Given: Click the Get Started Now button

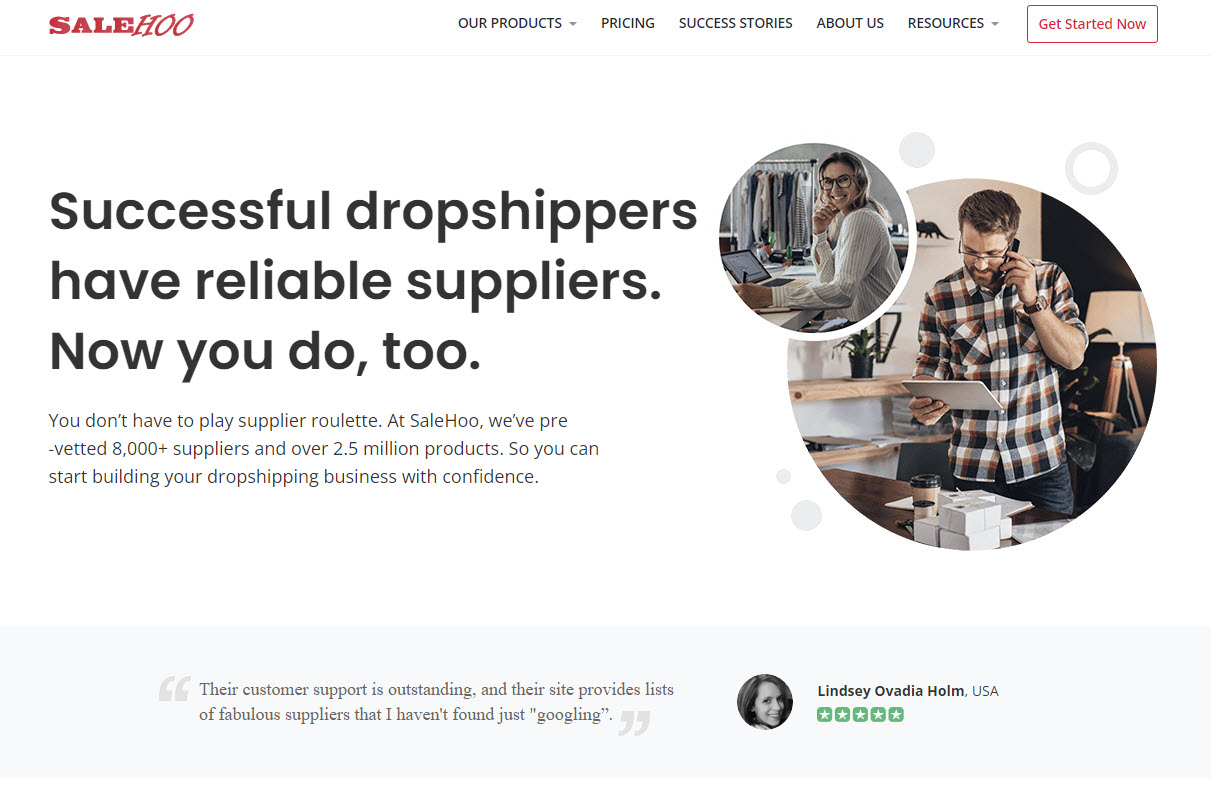Looking at the screenshot, I should (x=1092, y=24).
